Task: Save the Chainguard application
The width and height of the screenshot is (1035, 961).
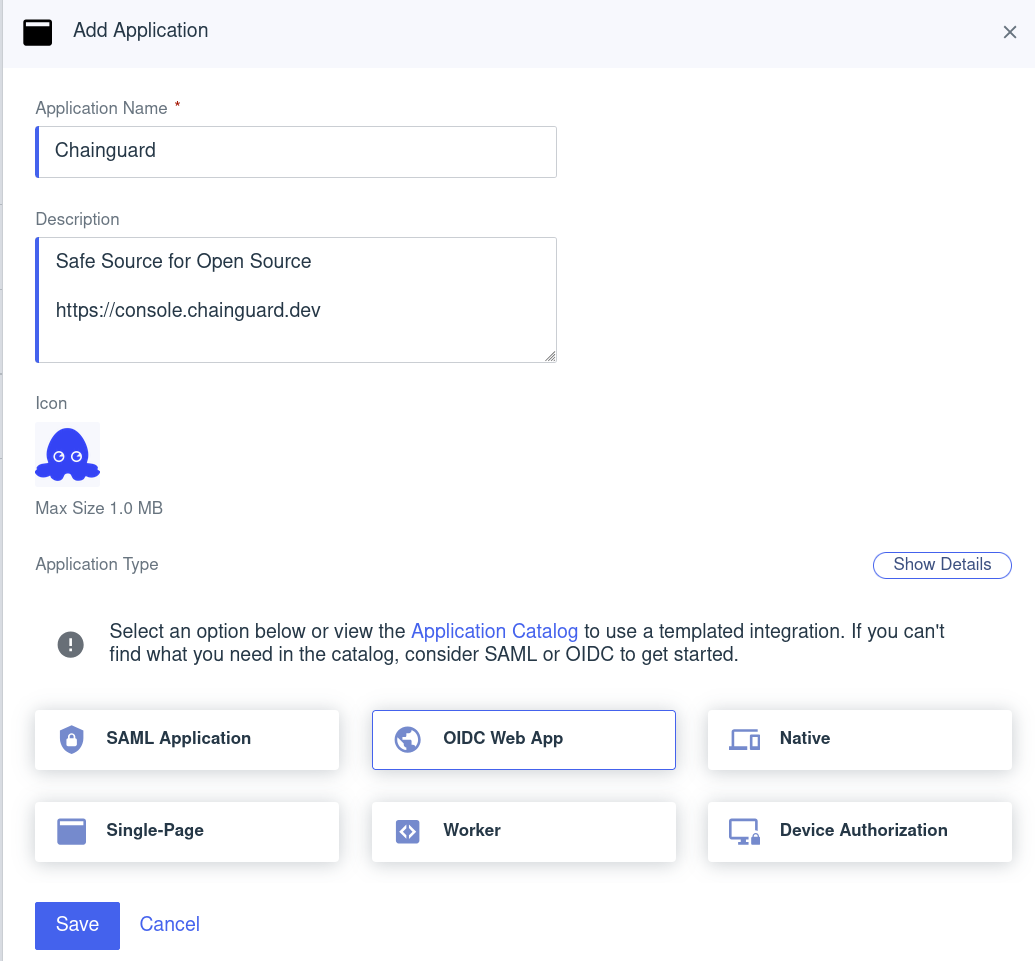Action: tap(77, 925)
